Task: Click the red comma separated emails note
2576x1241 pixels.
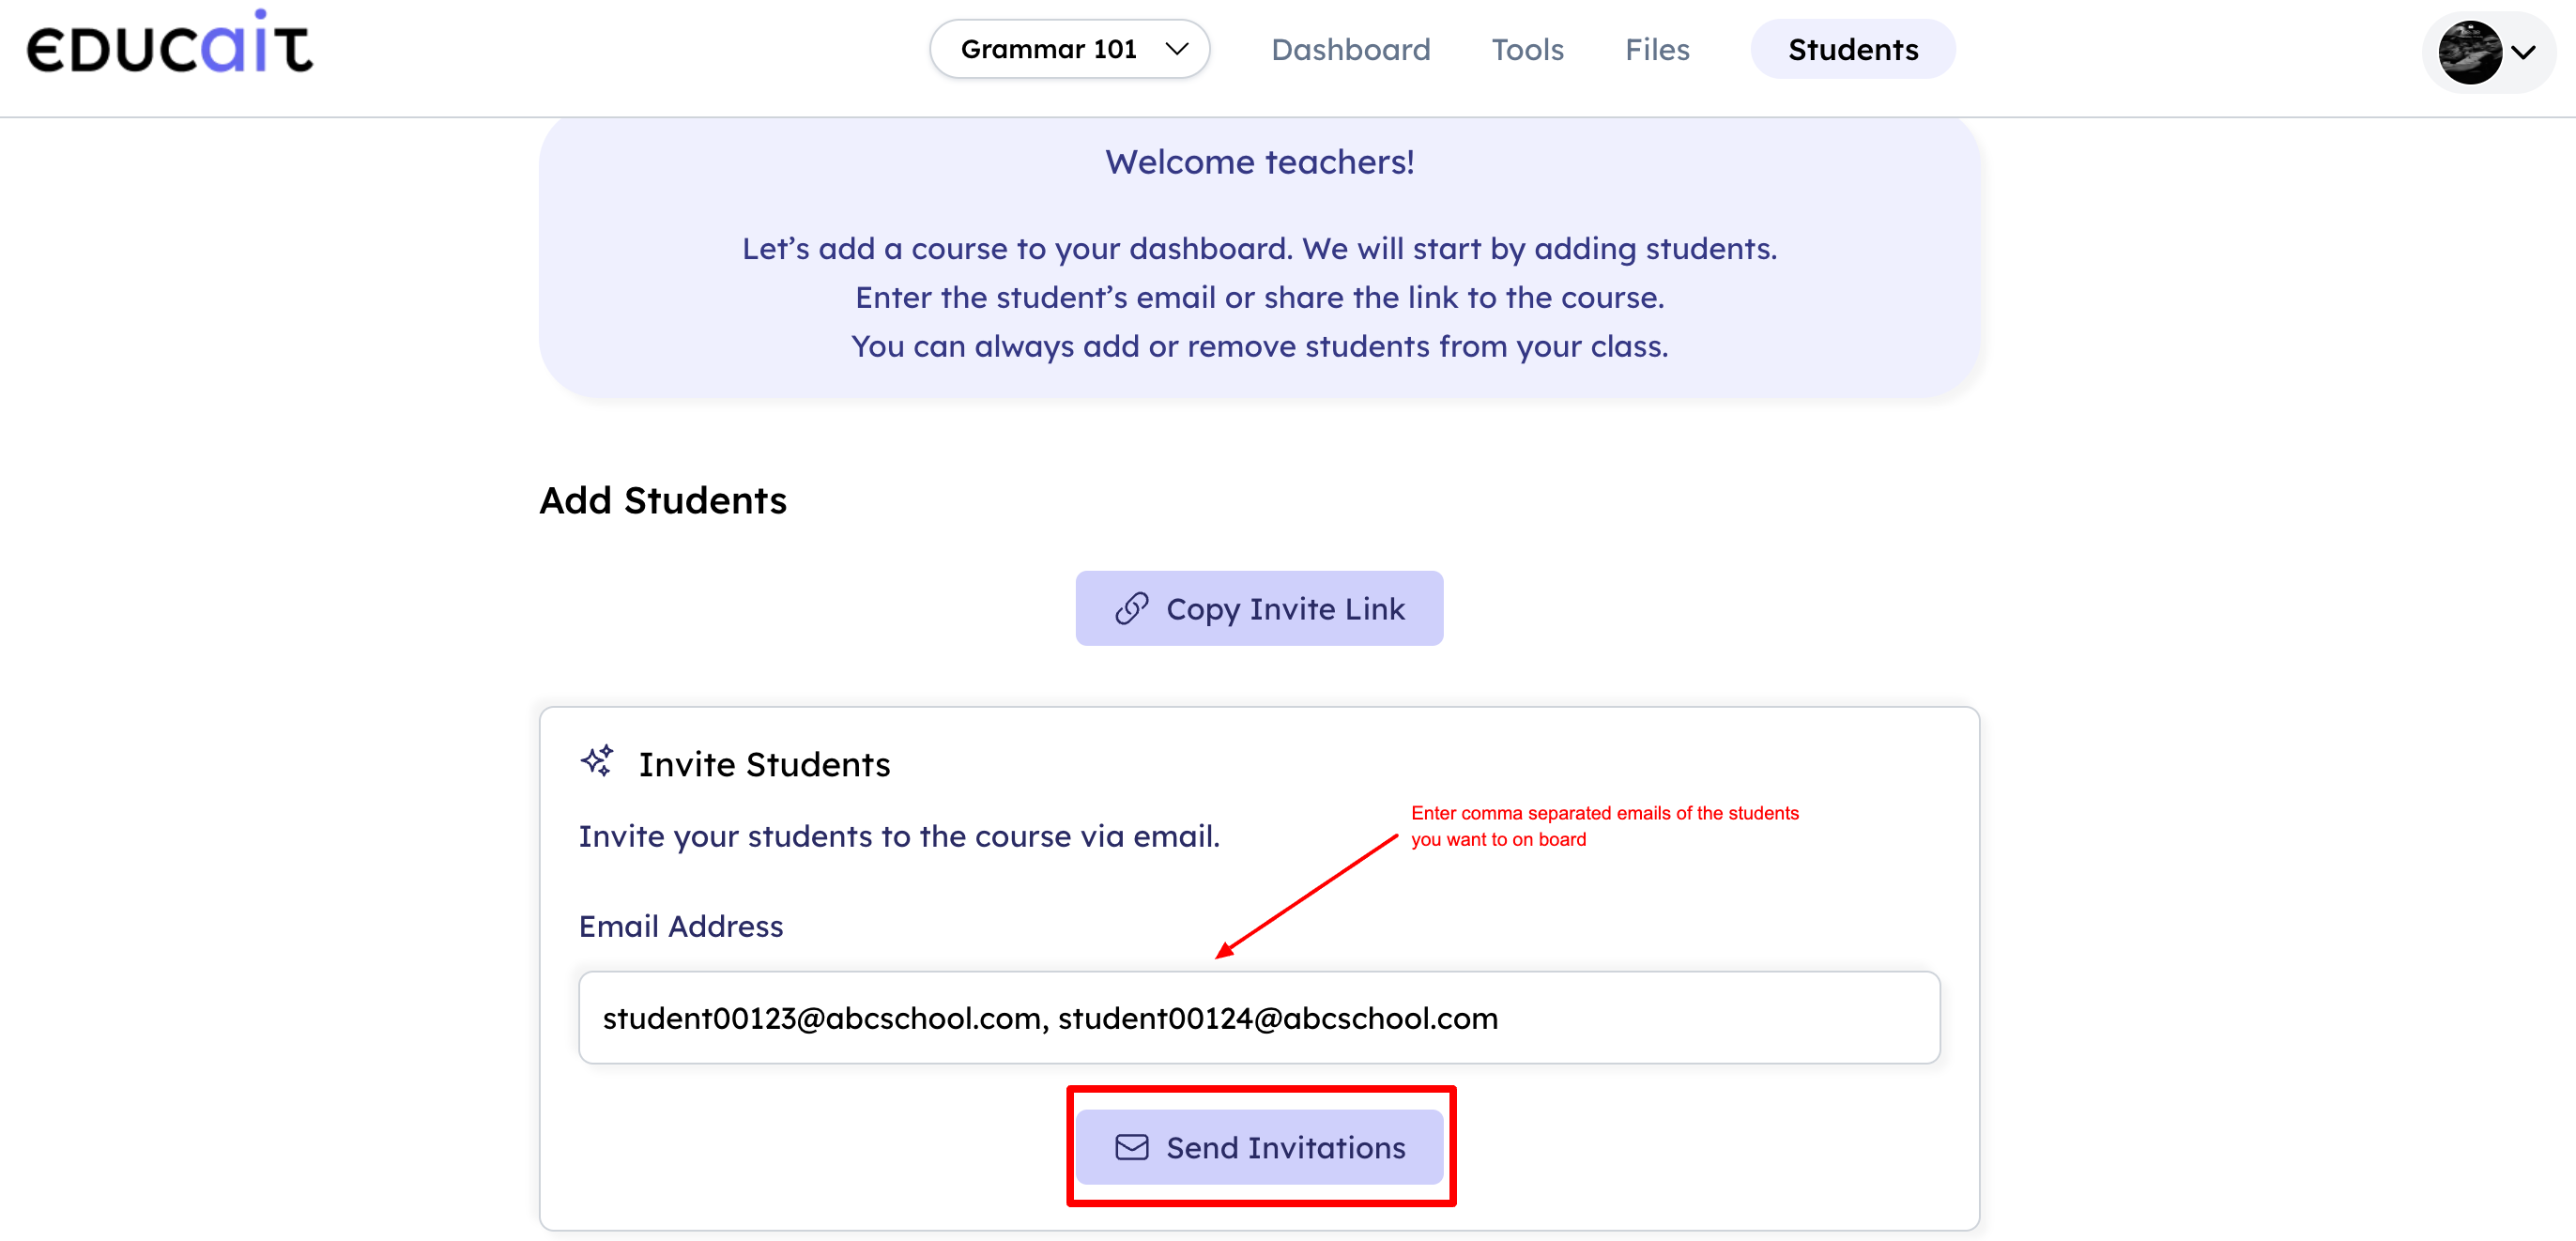Action: pyautogui.click(x=1603, y=826)
